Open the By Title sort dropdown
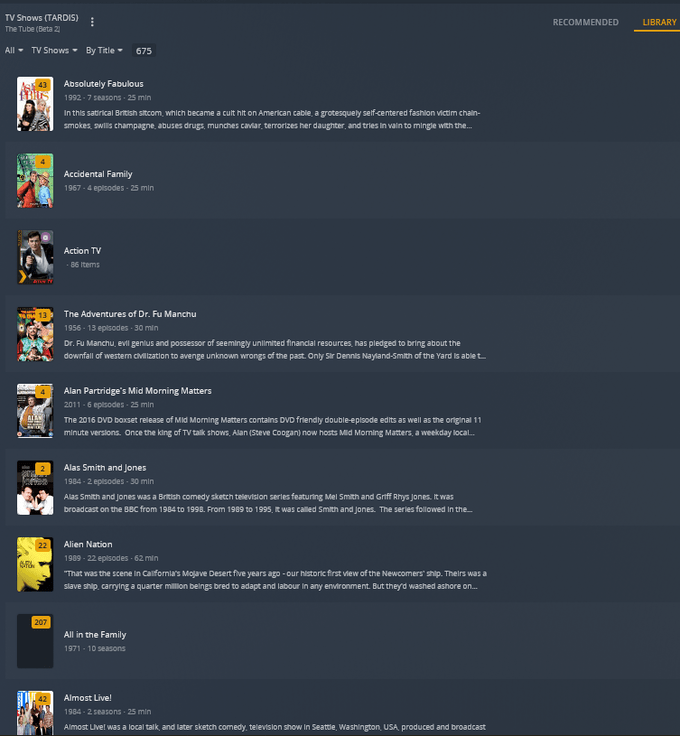 coord(104,50)
